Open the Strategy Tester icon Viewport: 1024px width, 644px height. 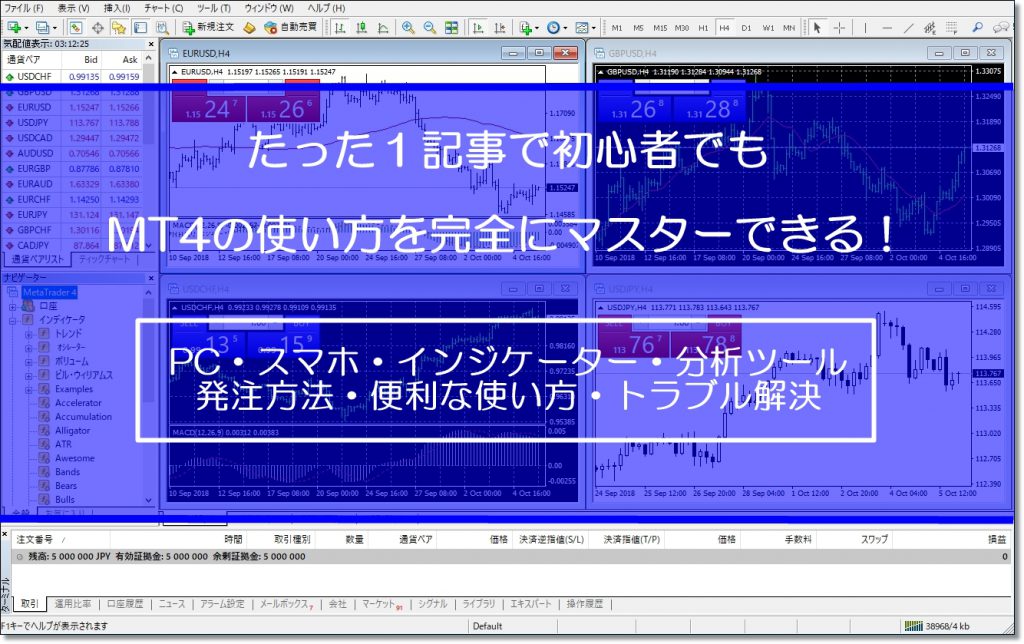tap(162, 28)
